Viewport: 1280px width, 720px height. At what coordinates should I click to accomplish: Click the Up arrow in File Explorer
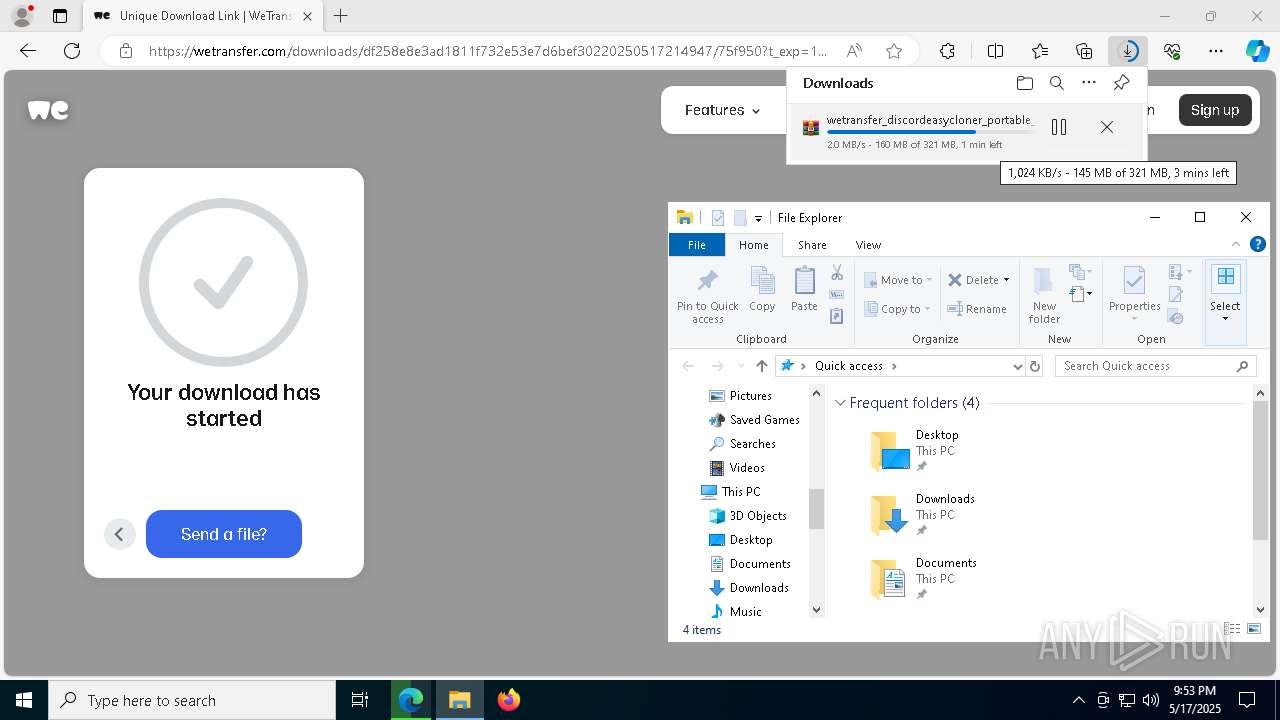[762, 366]
